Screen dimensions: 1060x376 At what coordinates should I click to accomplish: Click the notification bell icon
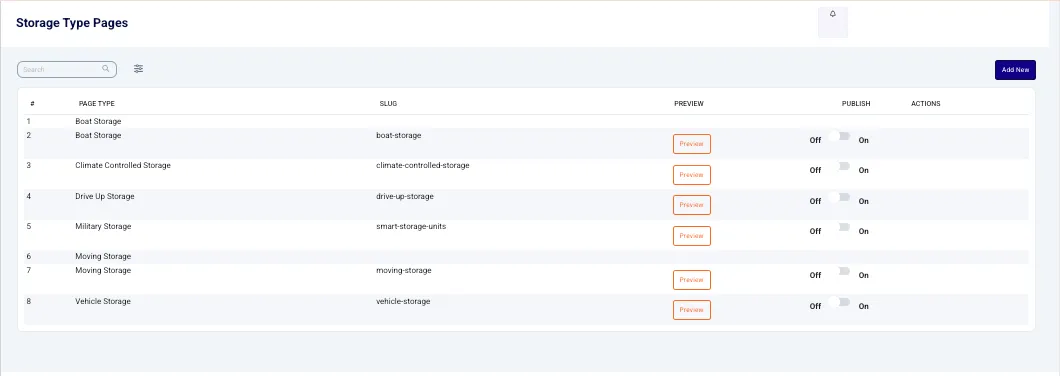tap(832, 14)
